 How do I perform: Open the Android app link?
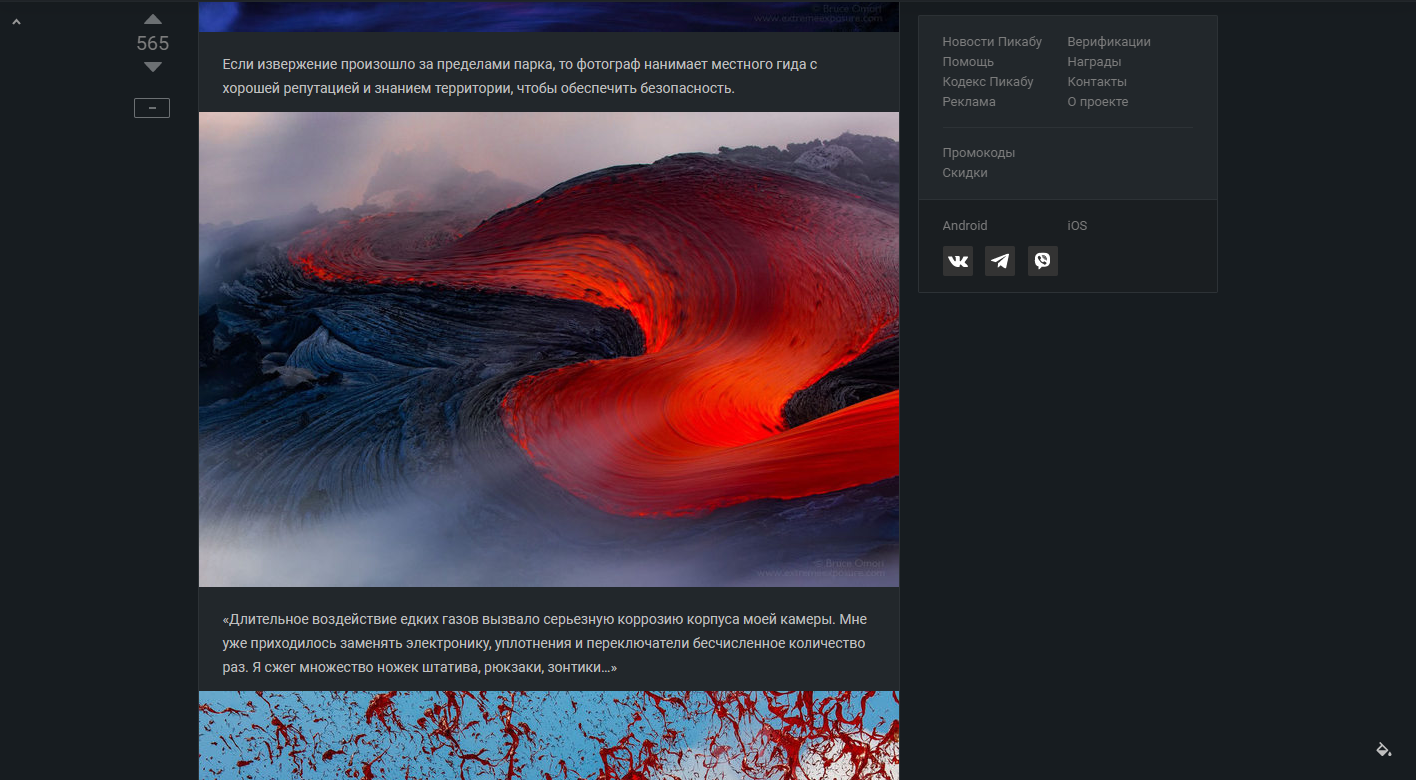[x=965, y=226]
